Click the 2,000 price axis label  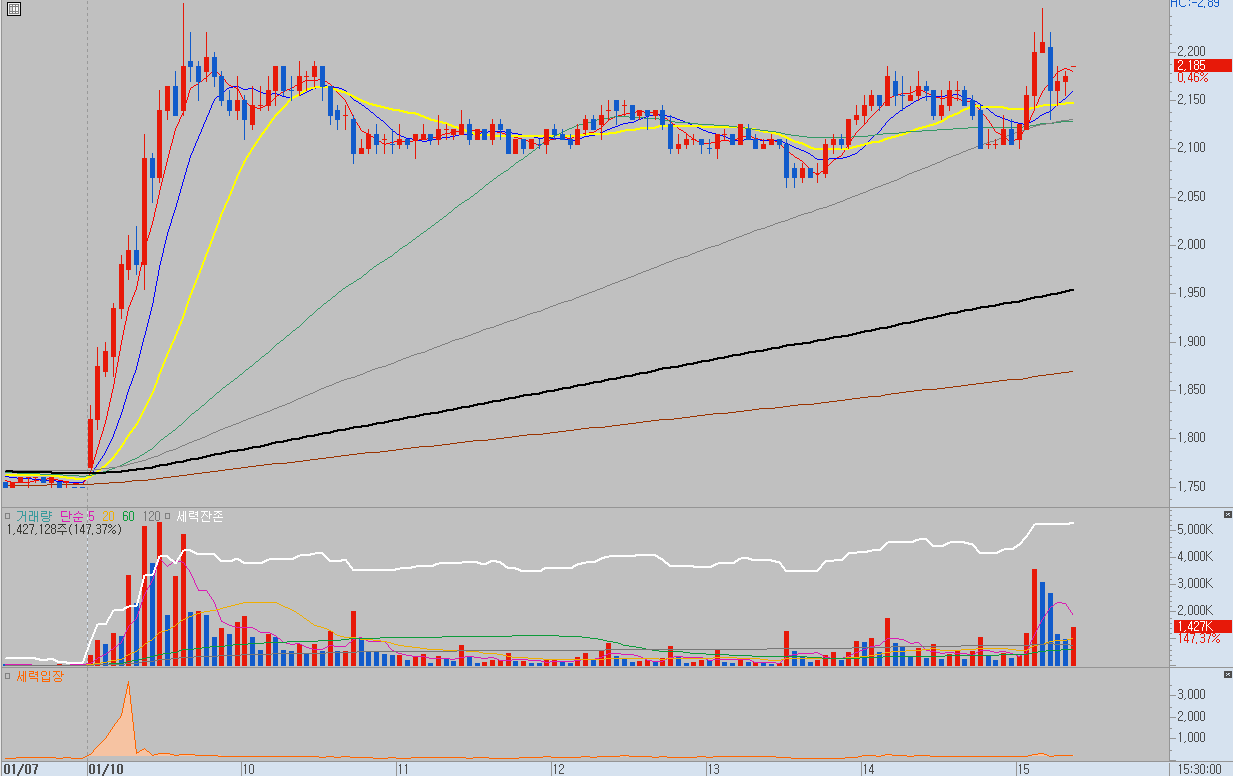pyautogui.click(x=1191, y=245)
